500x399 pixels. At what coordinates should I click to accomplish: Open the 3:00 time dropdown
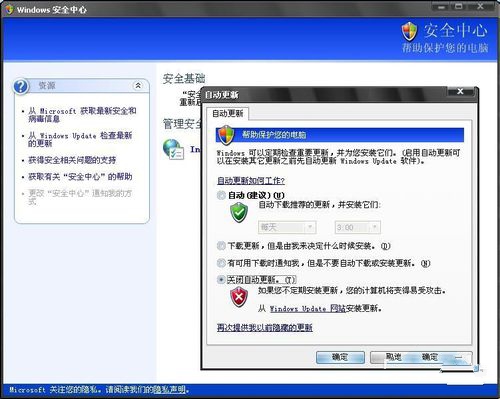[358, 227]
